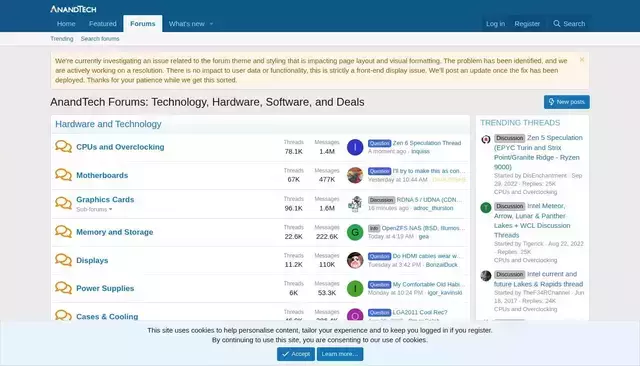Screen dimensions: 640x366
Task: Click the avatar in the Motherboards row
Action: (x=355, y=175)
